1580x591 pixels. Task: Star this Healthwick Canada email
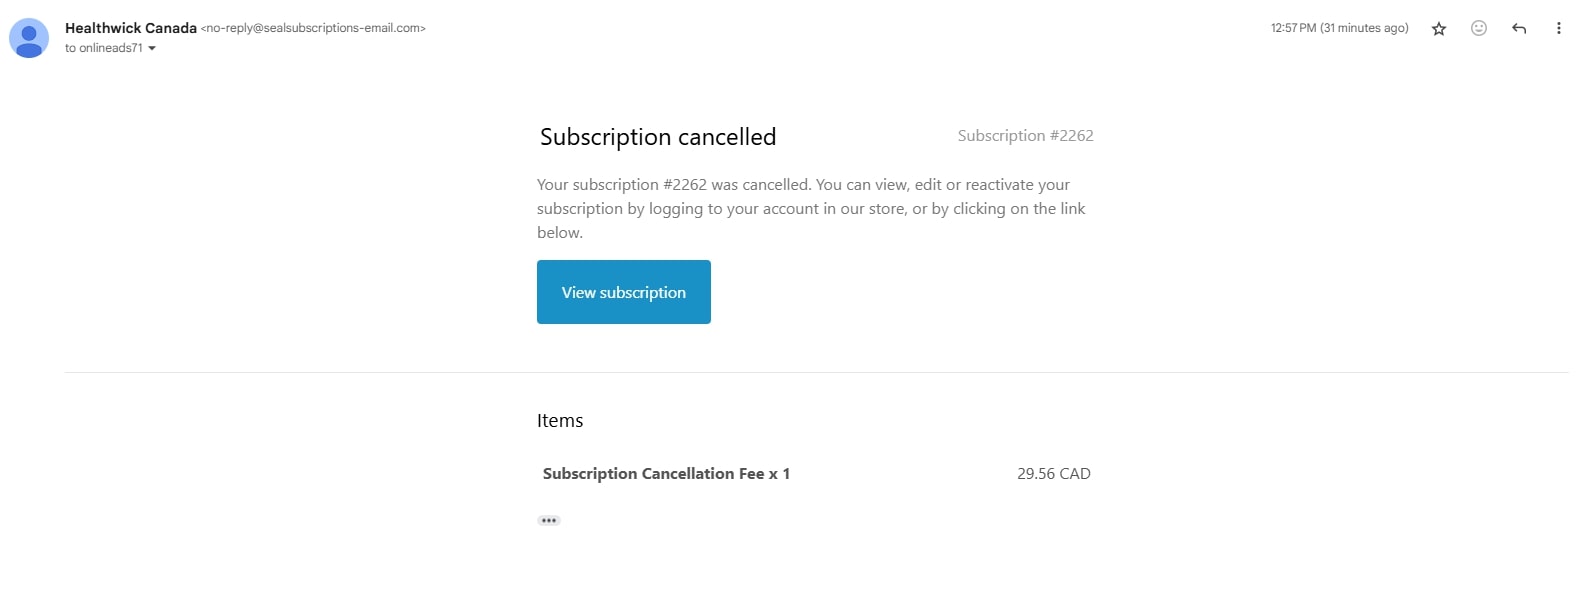click(x=1439, y=29)
